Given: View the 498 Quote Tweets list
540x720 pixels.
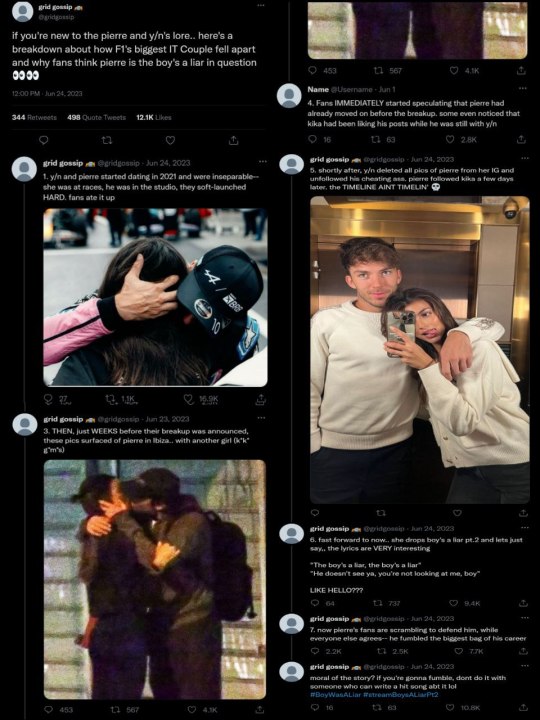Looking at the screenshot, I should coord(96,118).
